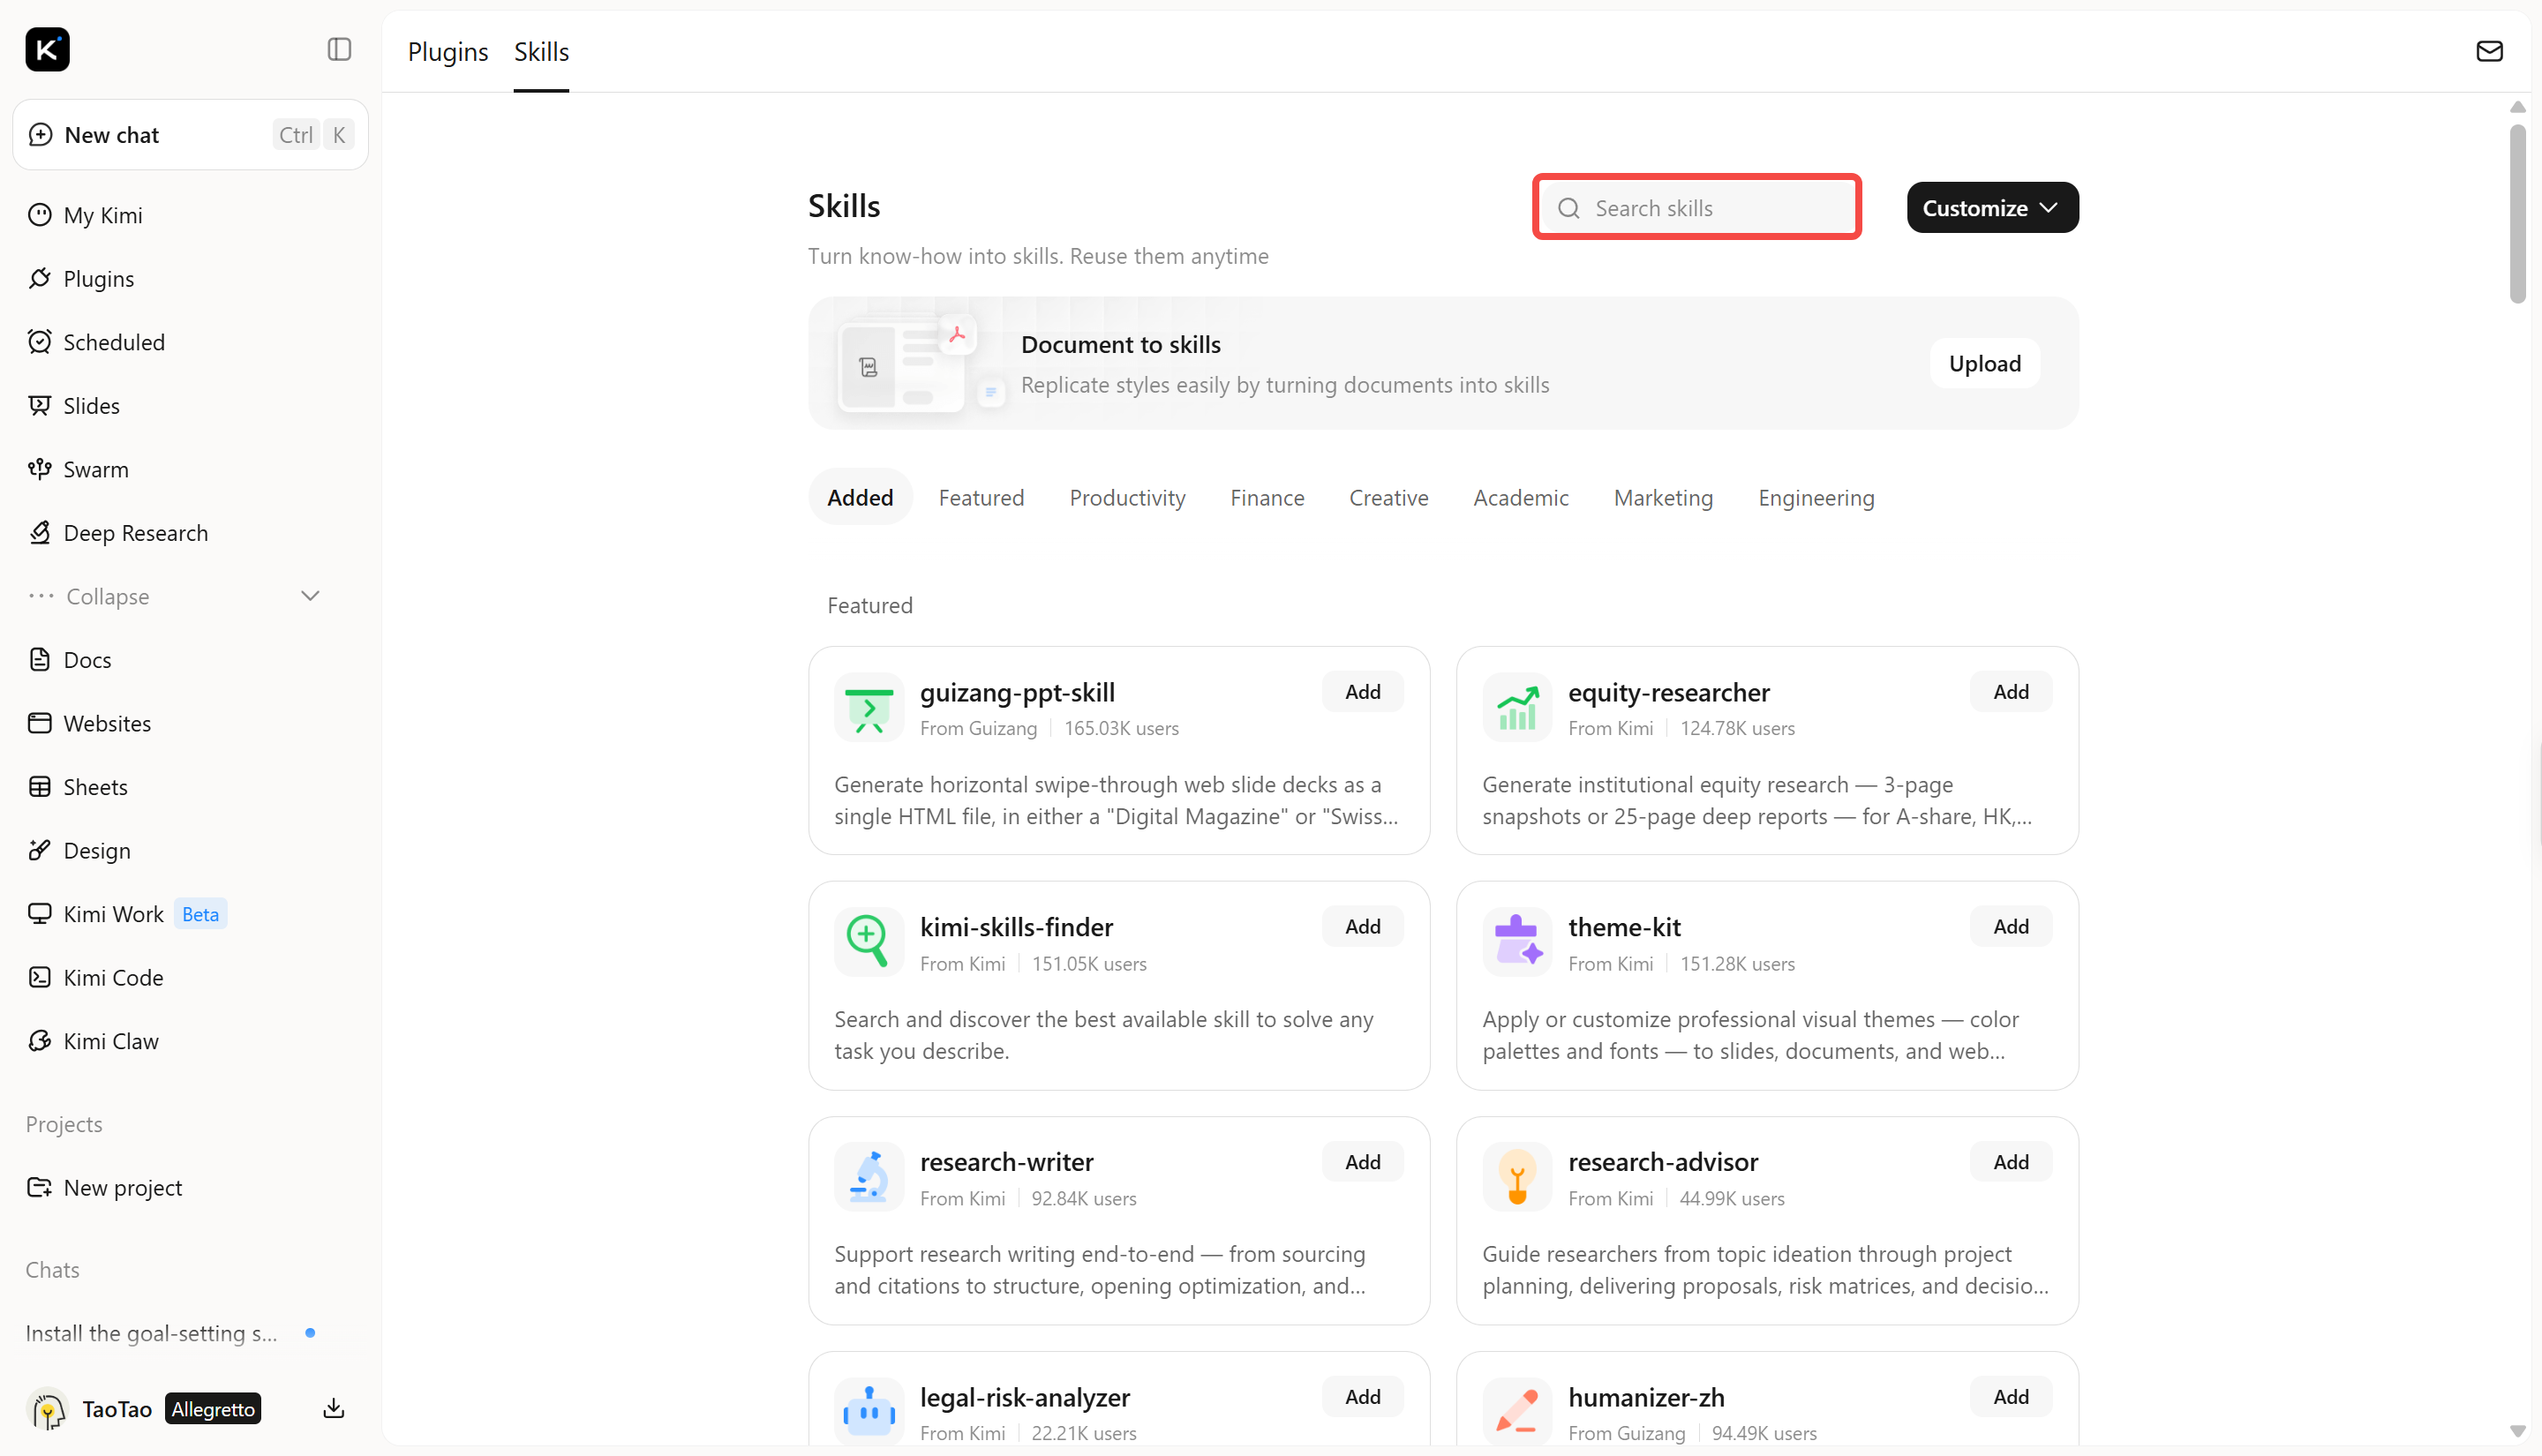Click the research-writer microscope icon

point(869,1178)
